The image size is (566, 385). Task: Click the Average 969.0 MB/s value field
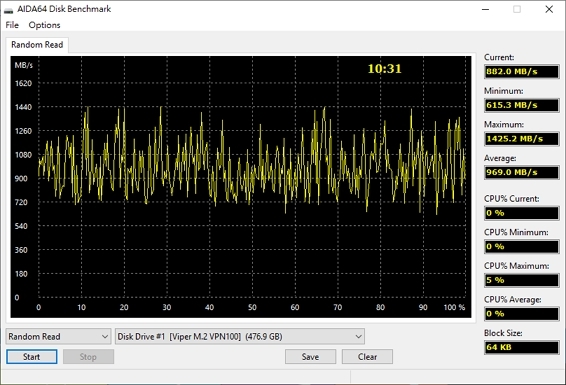[522, 172]
